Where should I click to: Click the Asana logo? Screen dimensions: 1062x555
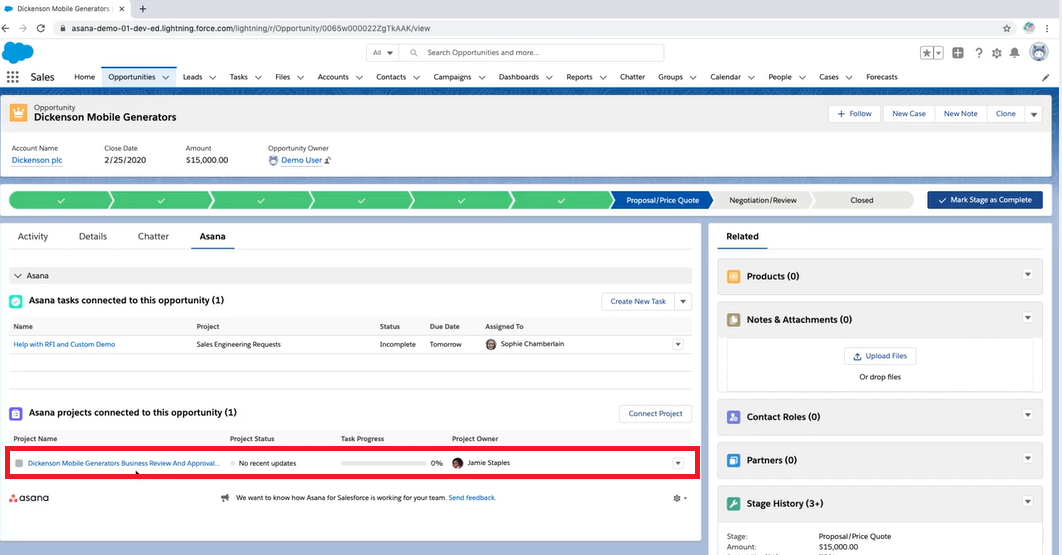click(28, 498)
